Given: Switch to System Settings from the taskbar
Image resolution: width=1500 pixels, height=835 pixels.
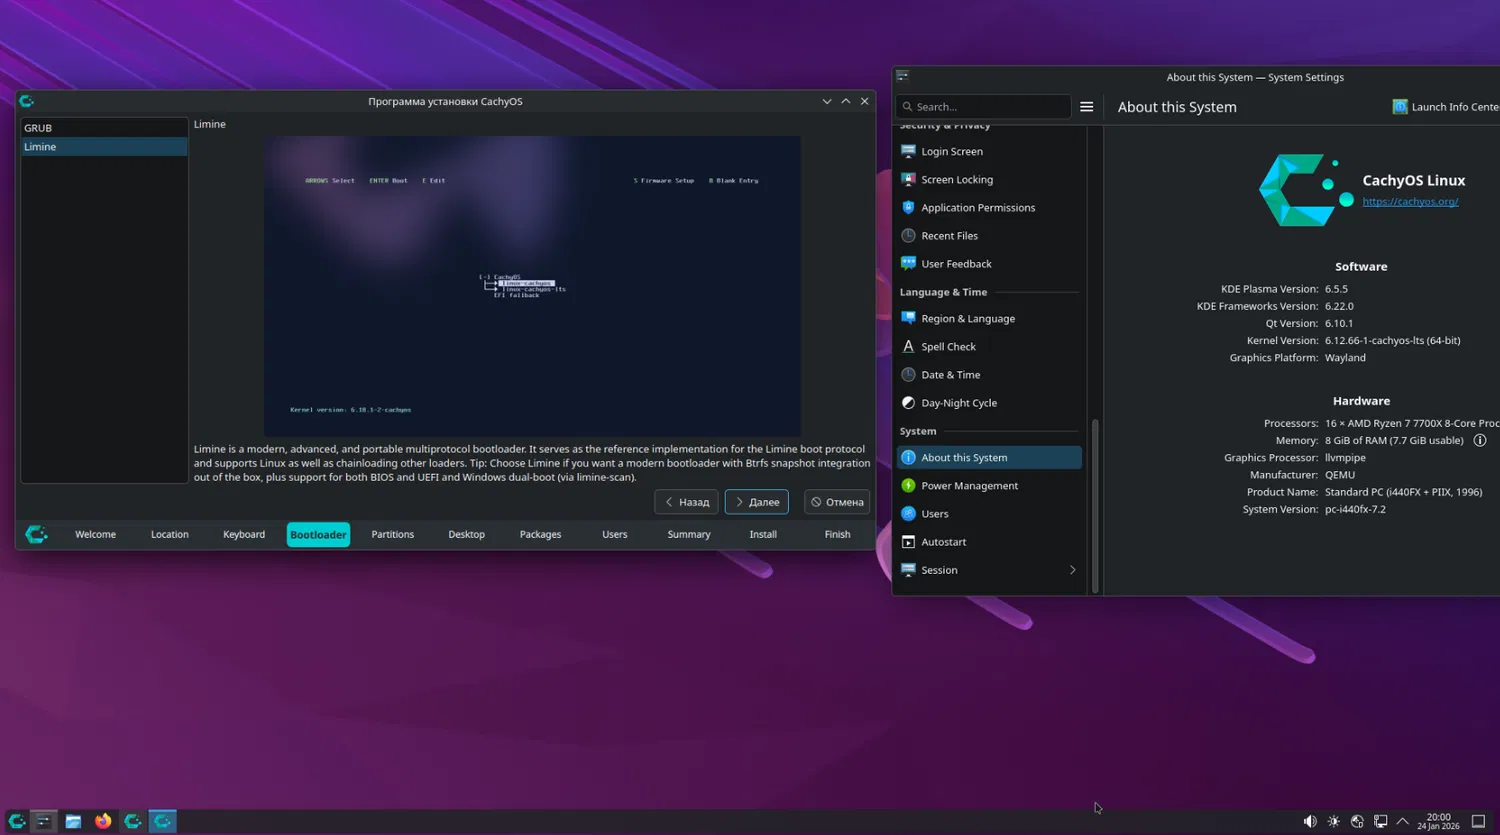Looking at the screenshot, I should point(43,821).
